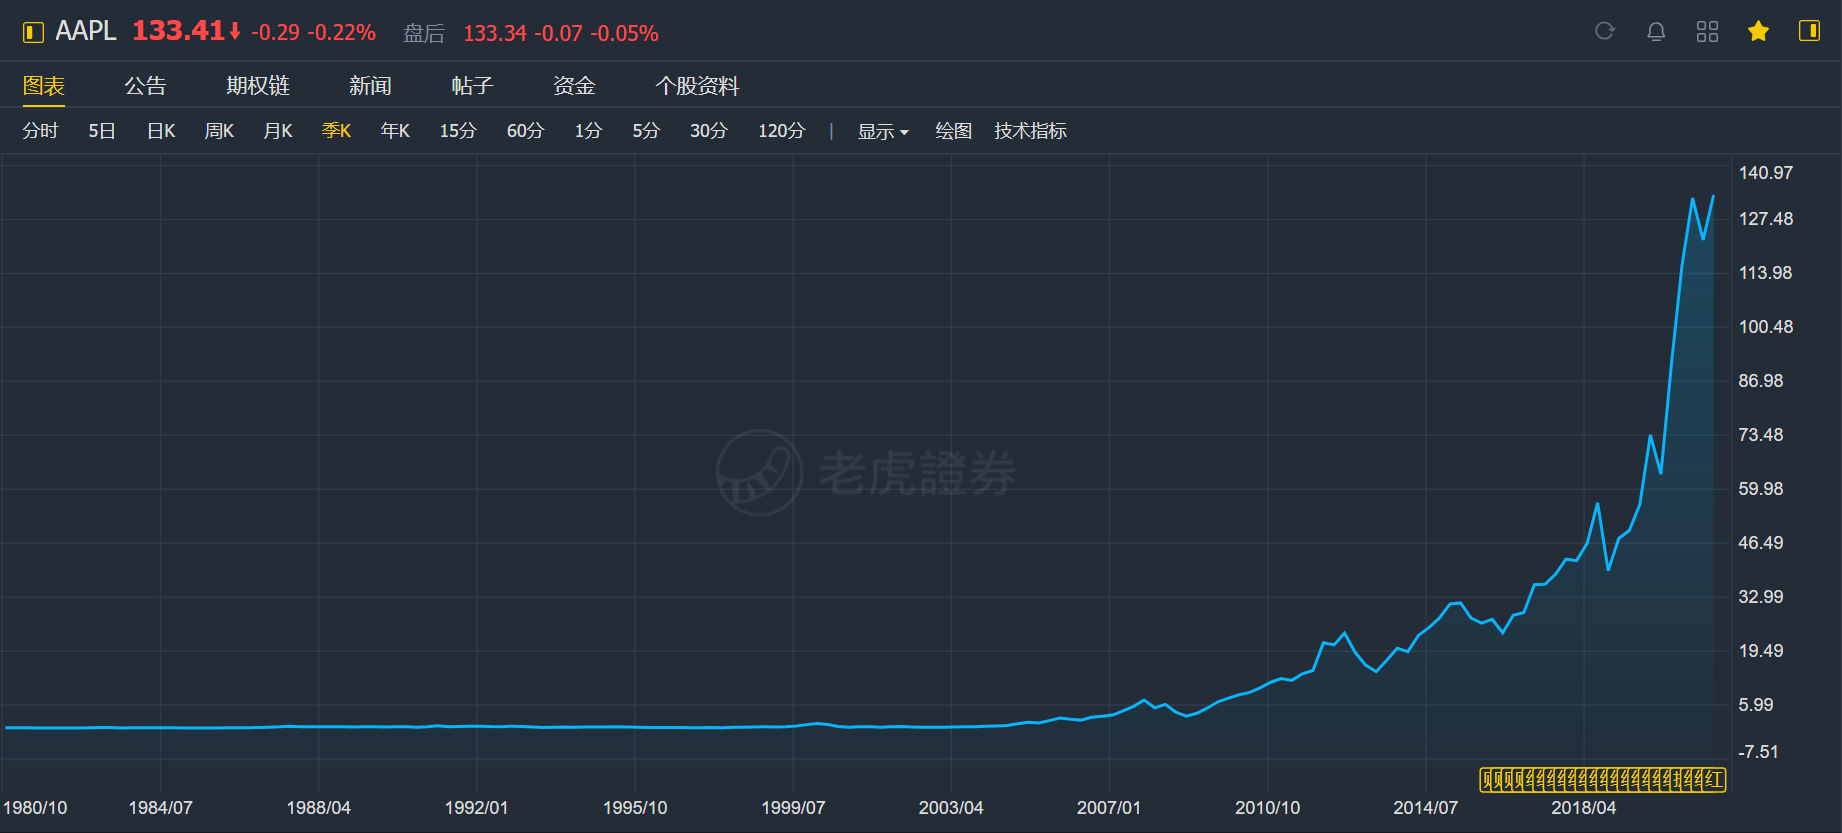
Task: Click the 100.48 price axis label
Action: 1766,327
